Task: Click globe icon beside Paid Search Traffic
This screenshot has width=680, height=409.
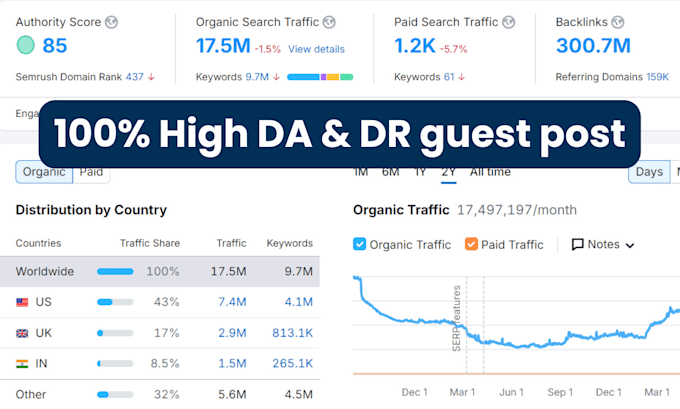Action: (509, 22)
